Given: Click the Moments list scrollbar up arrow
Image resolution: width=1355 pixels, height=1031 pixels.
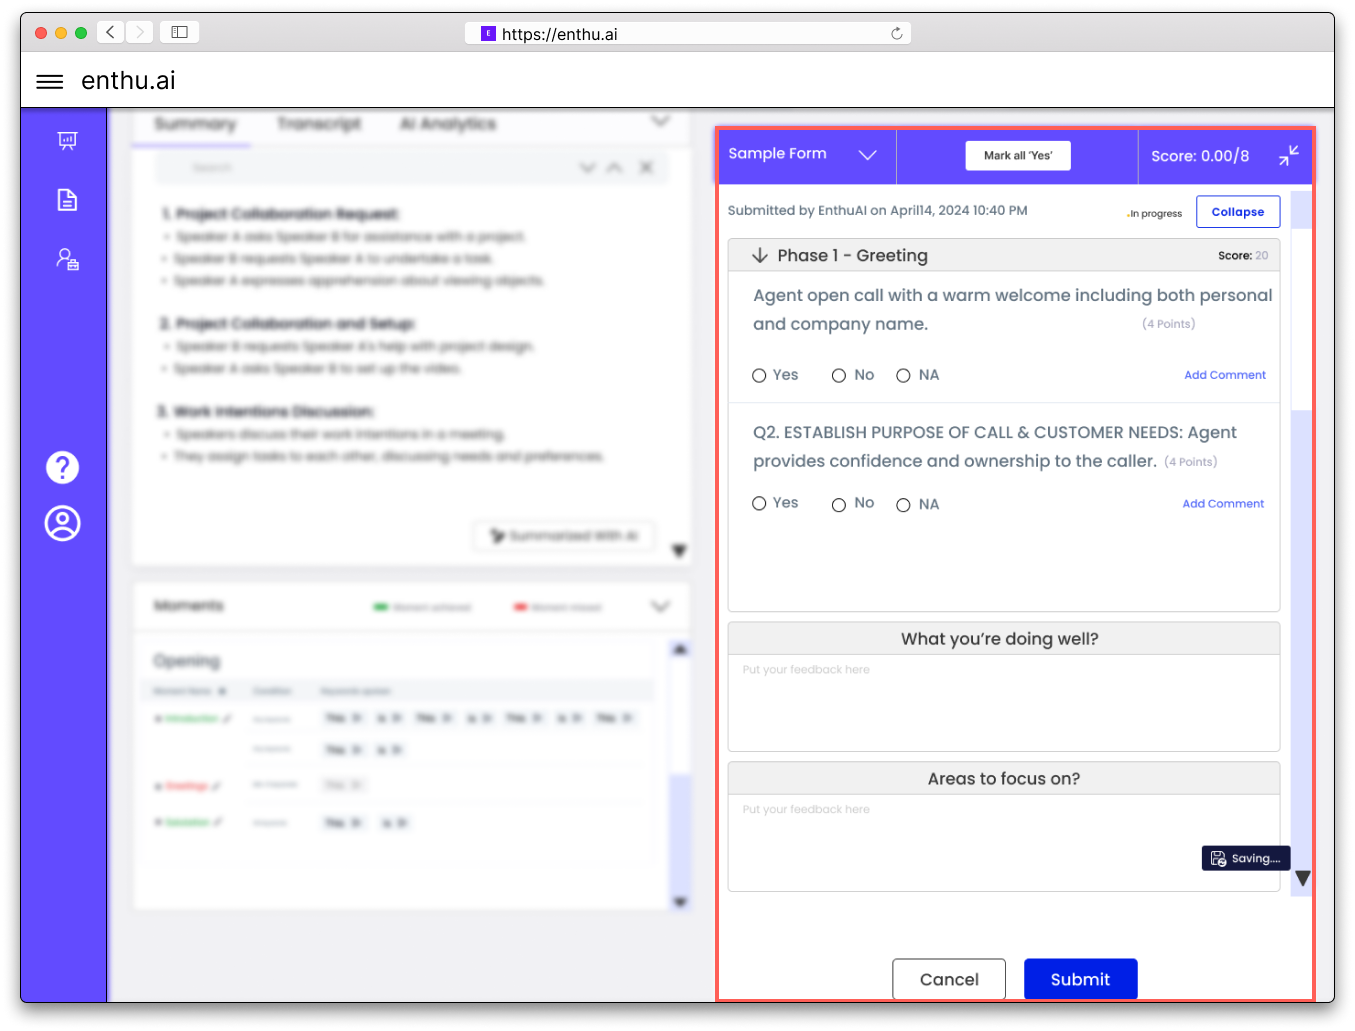Looking at the screenshot, I should click(x=680, y=650).
